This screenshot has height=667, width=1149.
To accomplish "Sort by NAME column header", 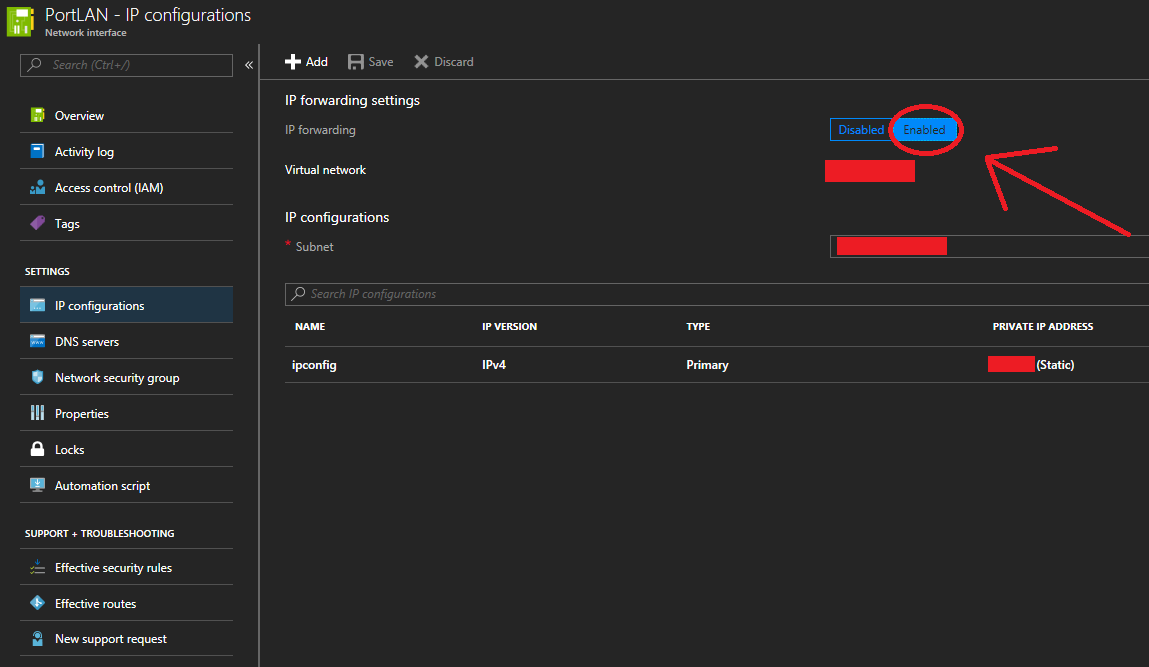I will coord(310,326).
